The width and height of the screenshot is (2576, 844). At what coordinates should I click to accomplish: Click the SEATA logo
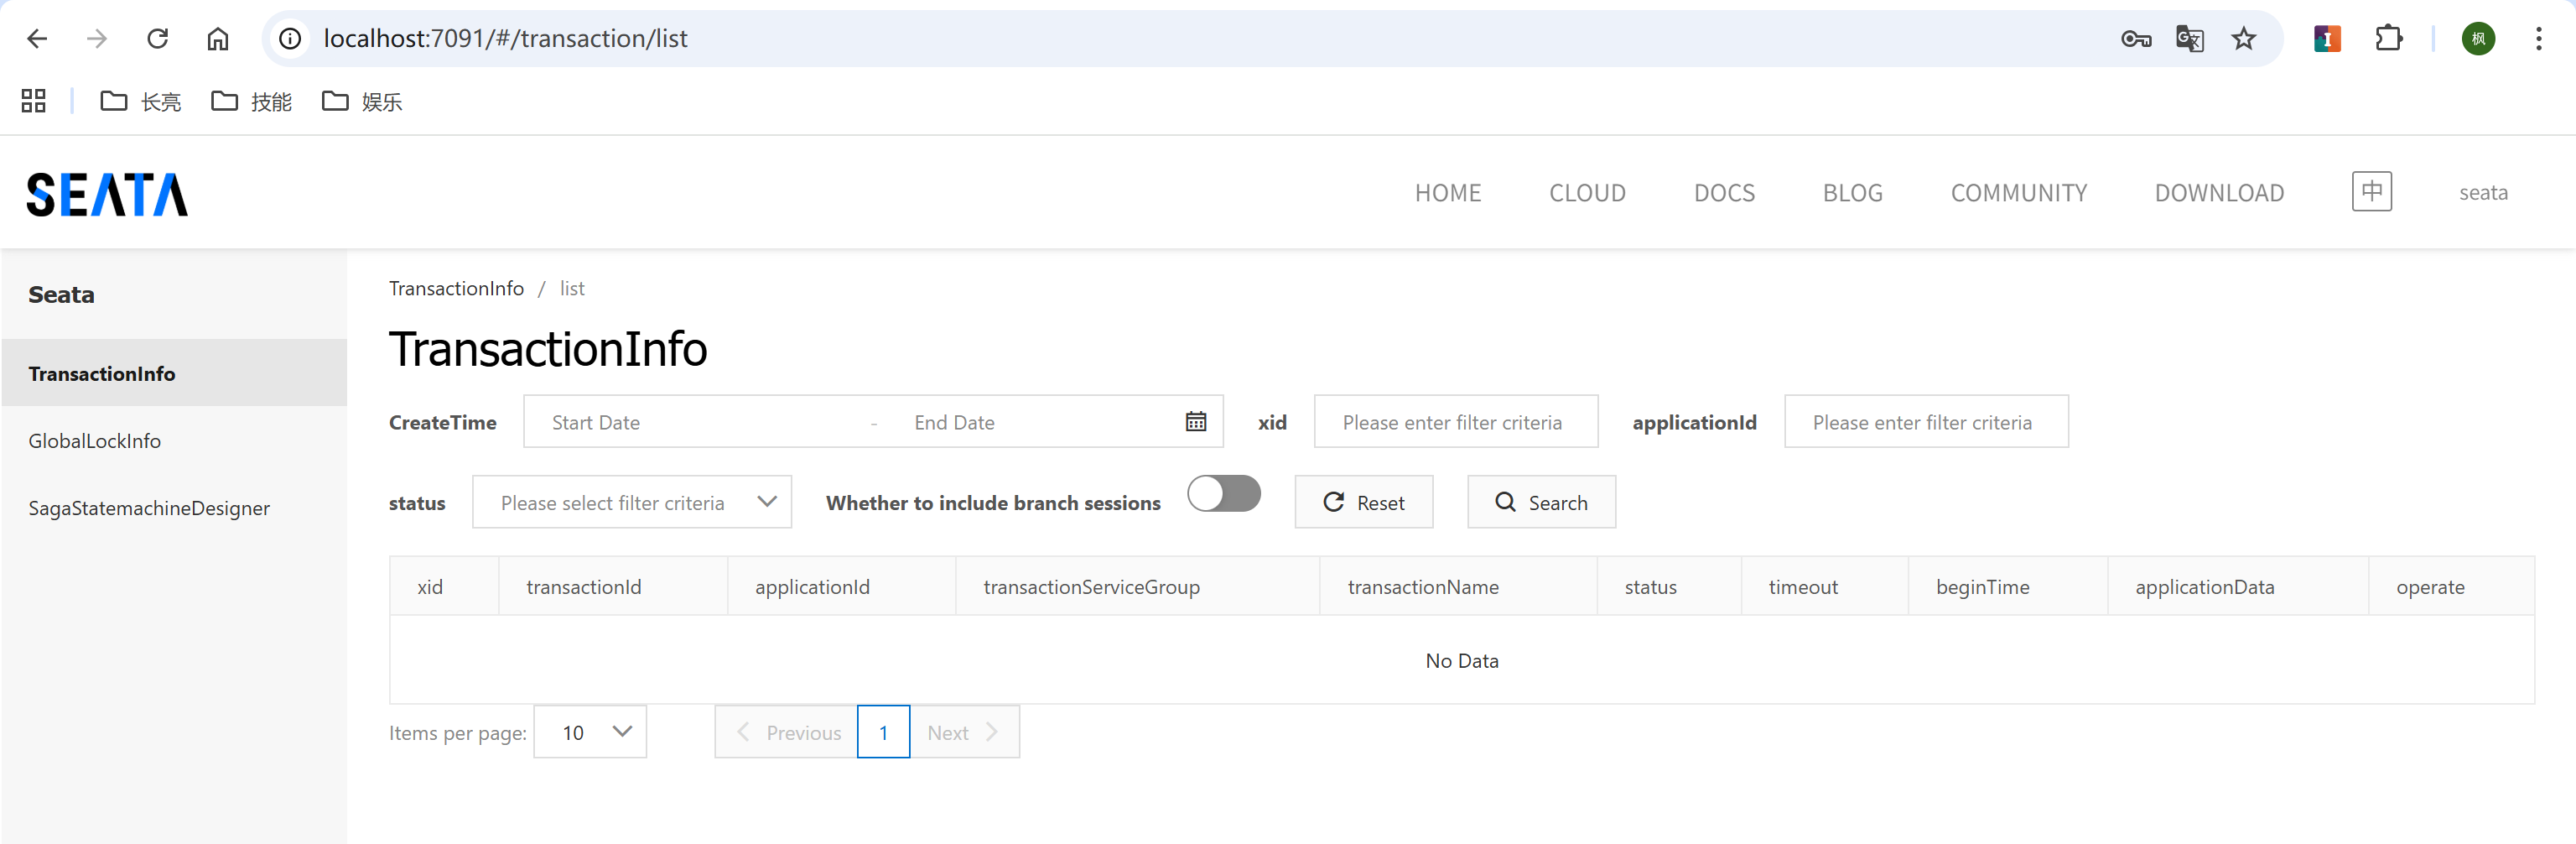coord(107,194)
